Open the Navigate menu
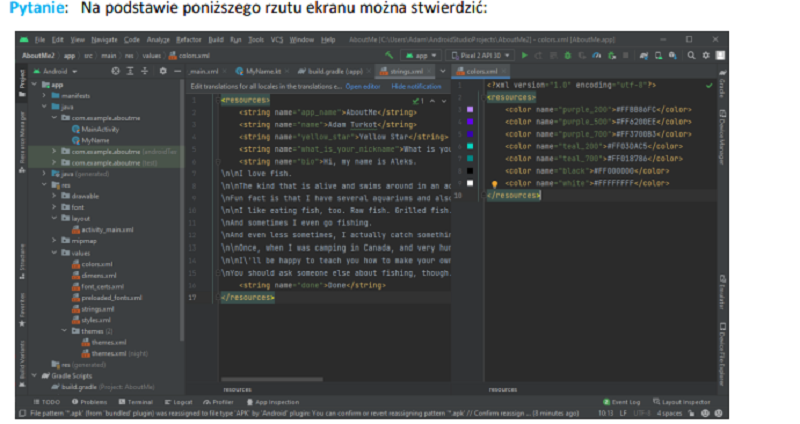 point(104,39)
